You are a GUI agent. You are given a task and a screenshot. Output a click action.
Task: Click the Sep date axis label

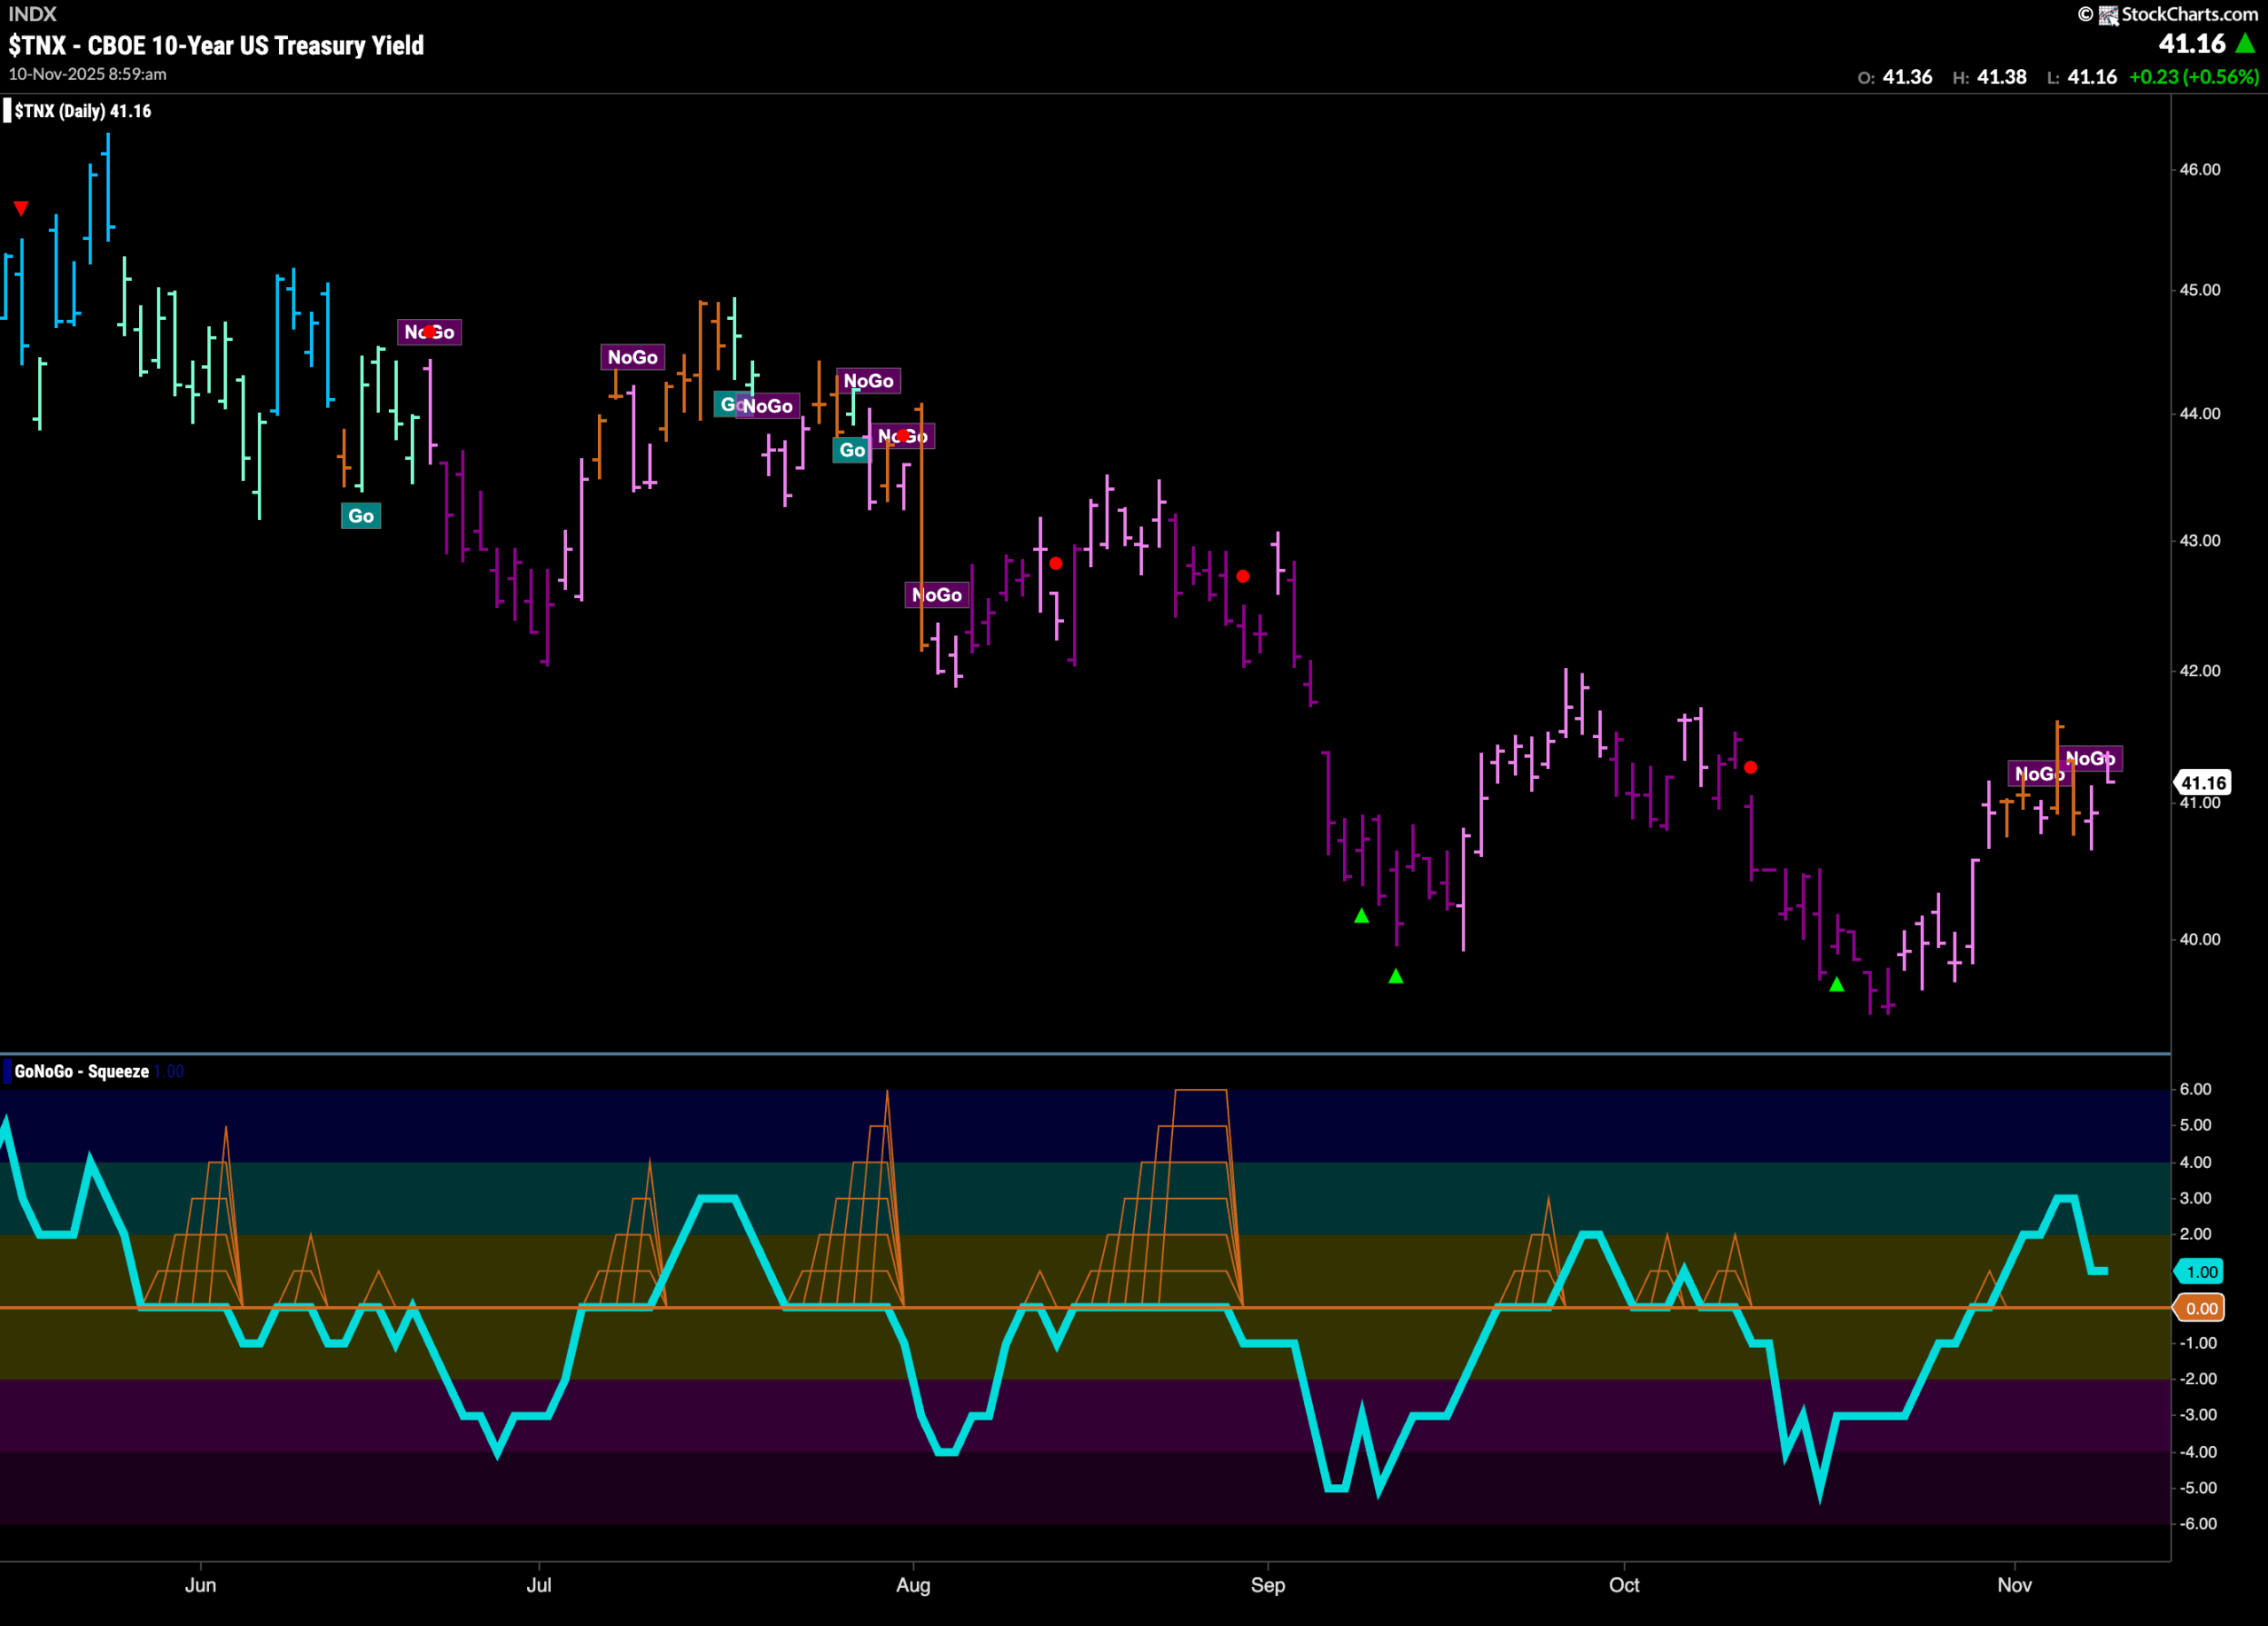(x=1267, y=1585)
